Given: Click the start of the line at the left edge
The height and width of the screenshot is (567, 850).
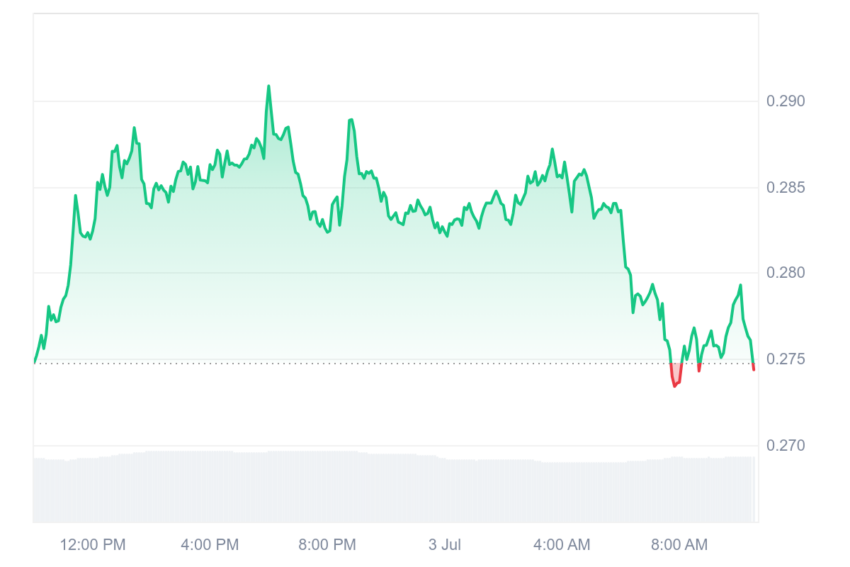Looking at the screenshot, I should pyautogui.click(x=35, y=362).
